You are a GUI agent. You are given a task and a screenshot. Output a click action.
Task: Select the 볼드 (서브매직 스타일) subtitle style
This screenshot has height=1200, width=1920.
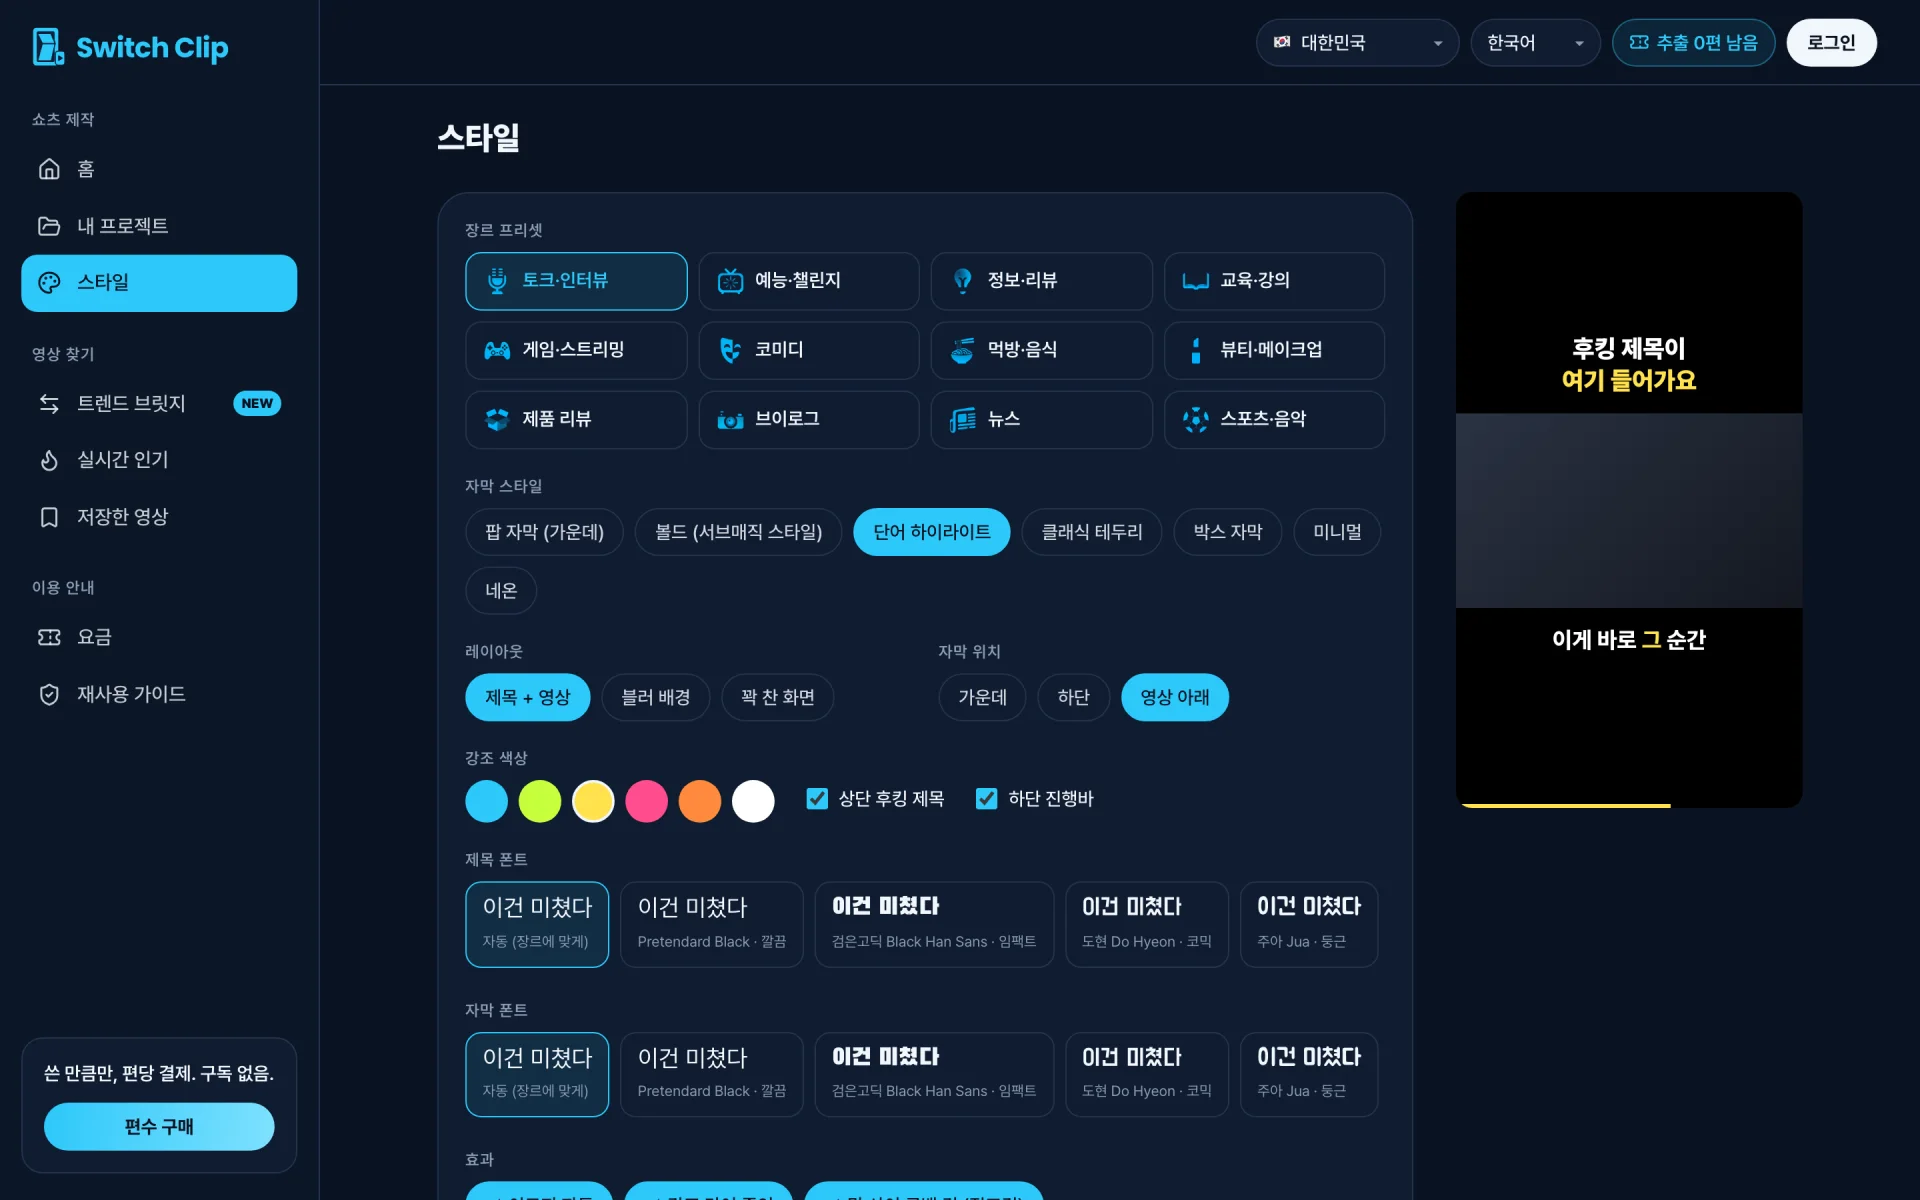coord(738,532)
